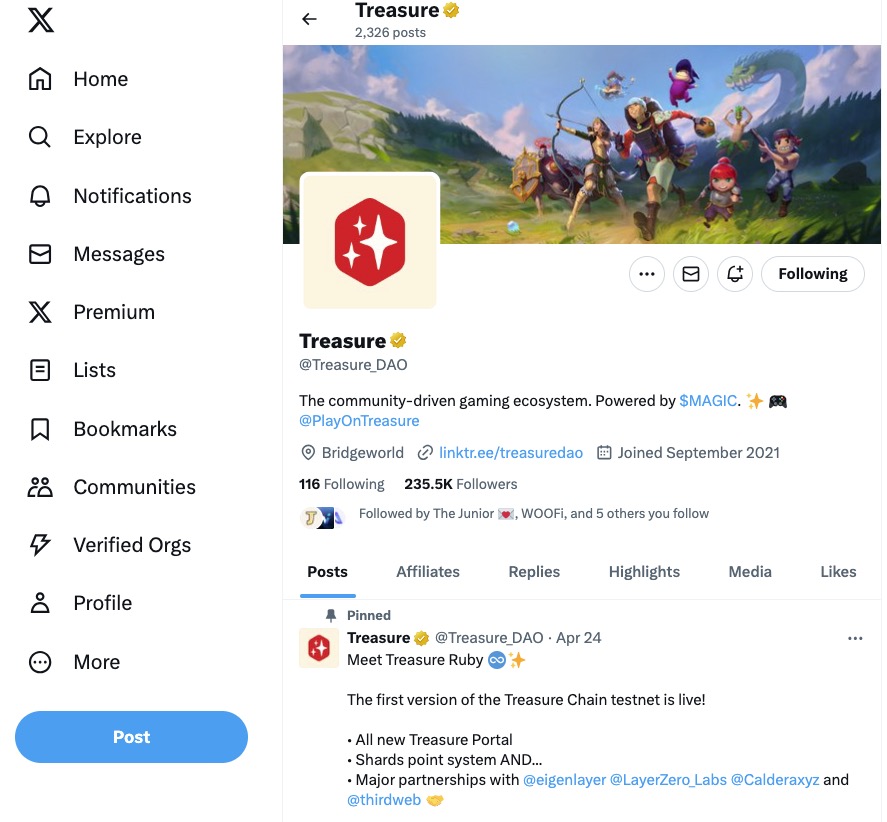The width and height of the screenshot is (887, 822).
Task: Open the Explore search icon
Action: pyautogui.click(x=40, y=137)
